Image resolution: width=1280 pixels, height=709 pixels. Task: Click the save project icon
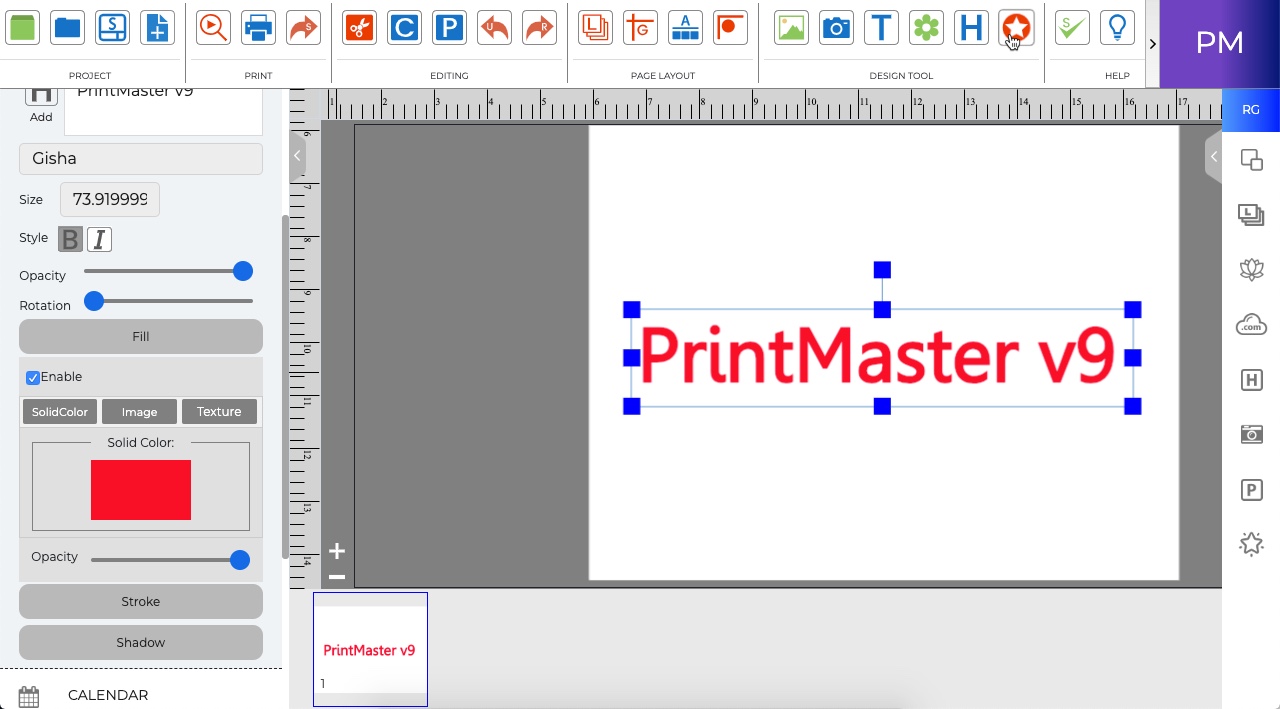click(112, 28)
